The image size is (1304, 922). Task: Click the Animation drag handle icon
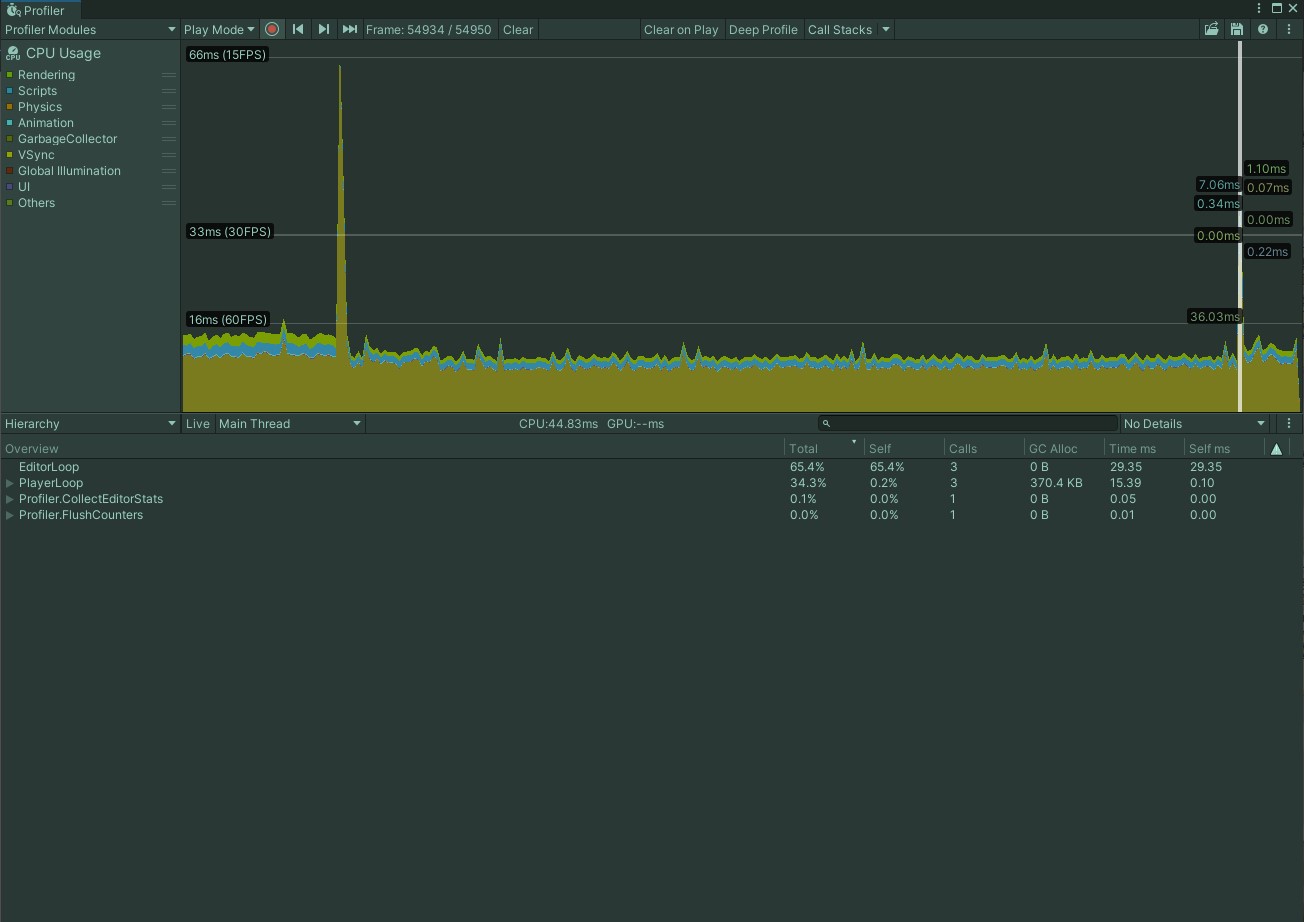169,123
